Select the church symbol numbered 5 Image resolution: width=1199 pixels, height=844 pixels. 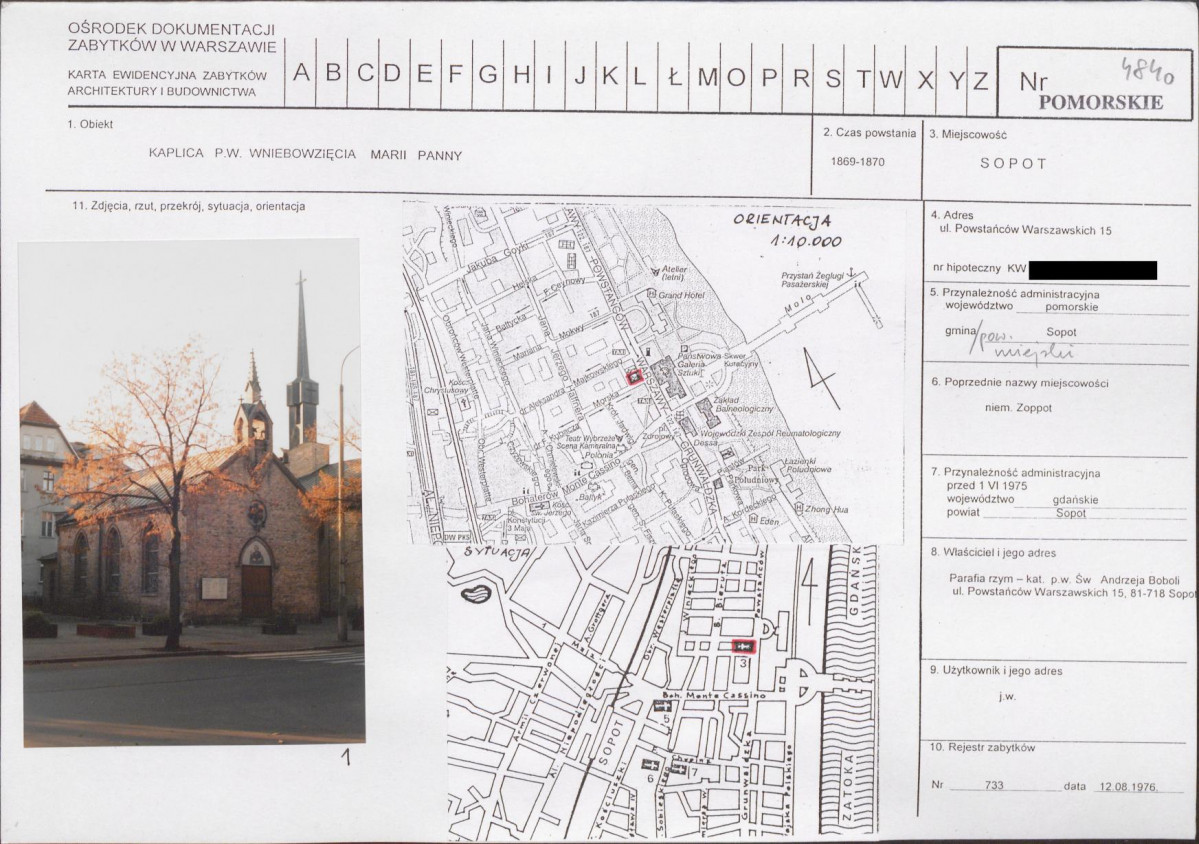[x=665, y=706]
